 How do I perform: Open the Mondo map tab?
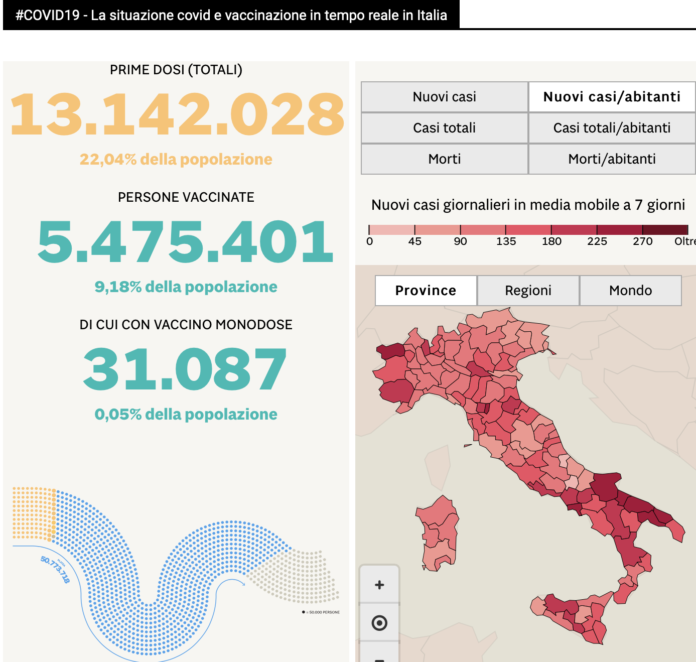pyautogui.click(x=630, y=290)
